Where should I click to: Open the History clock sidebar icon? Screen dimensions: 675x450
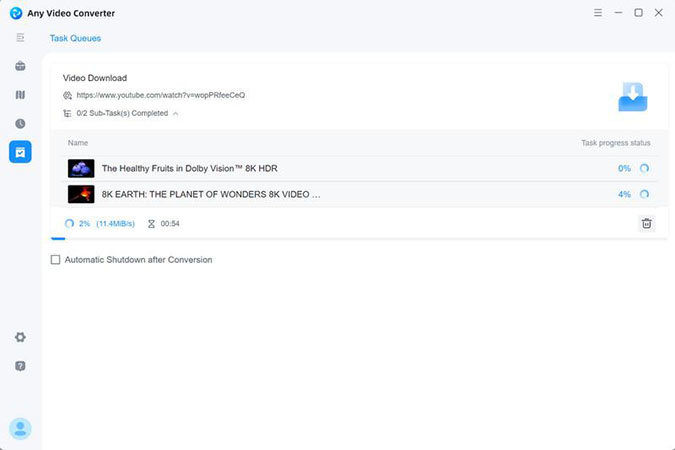click(x=20, y=124)
